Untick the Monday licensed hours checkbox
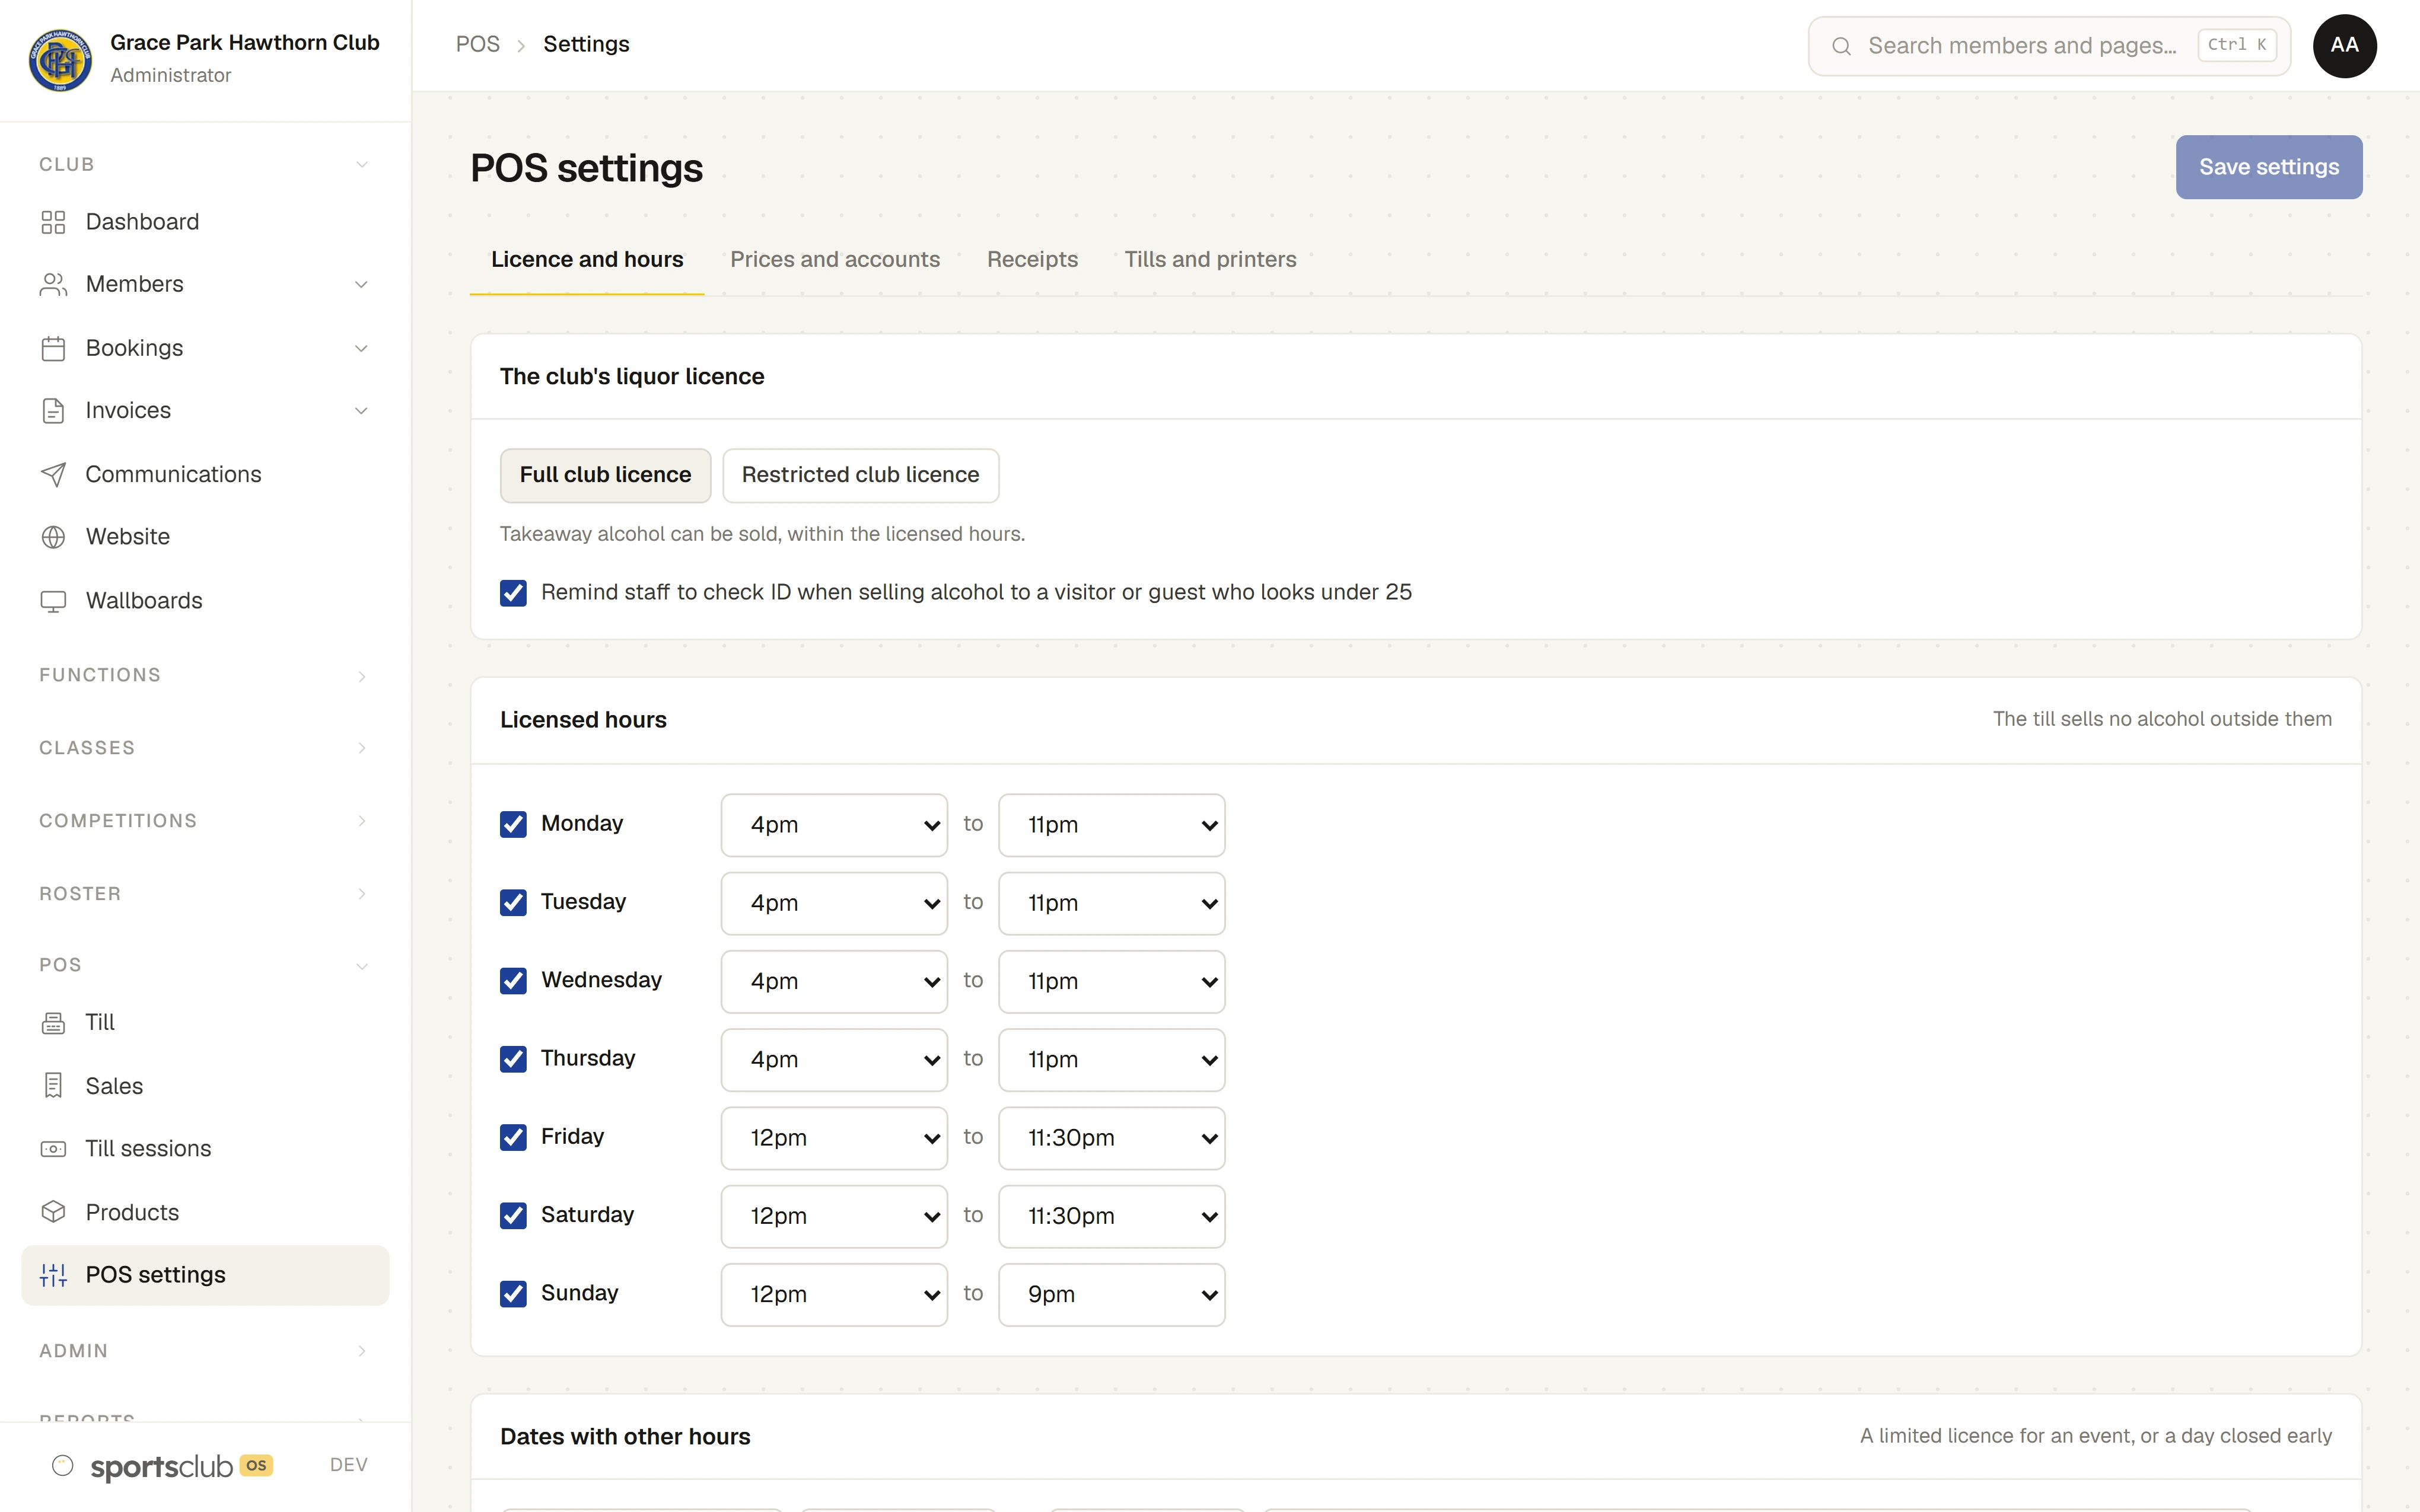2420x1512 pixels. tap(513, 824)
